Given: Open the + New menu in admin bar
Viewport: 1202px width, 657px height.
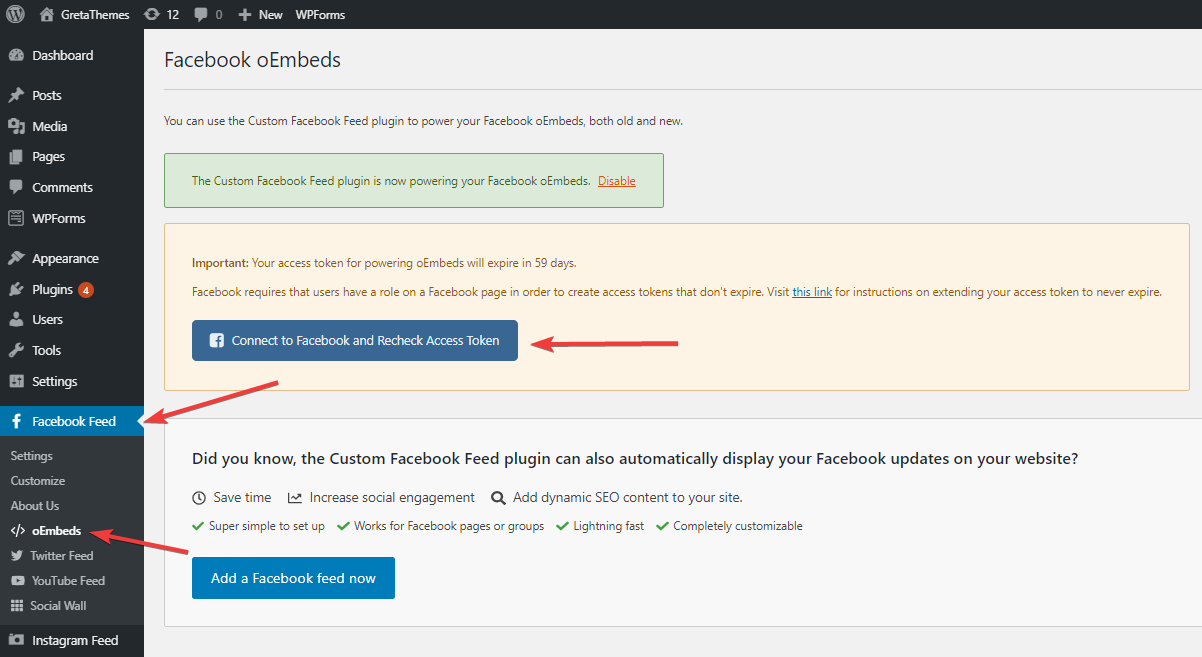Looking at the screenshot, I should tap(259, 14).
